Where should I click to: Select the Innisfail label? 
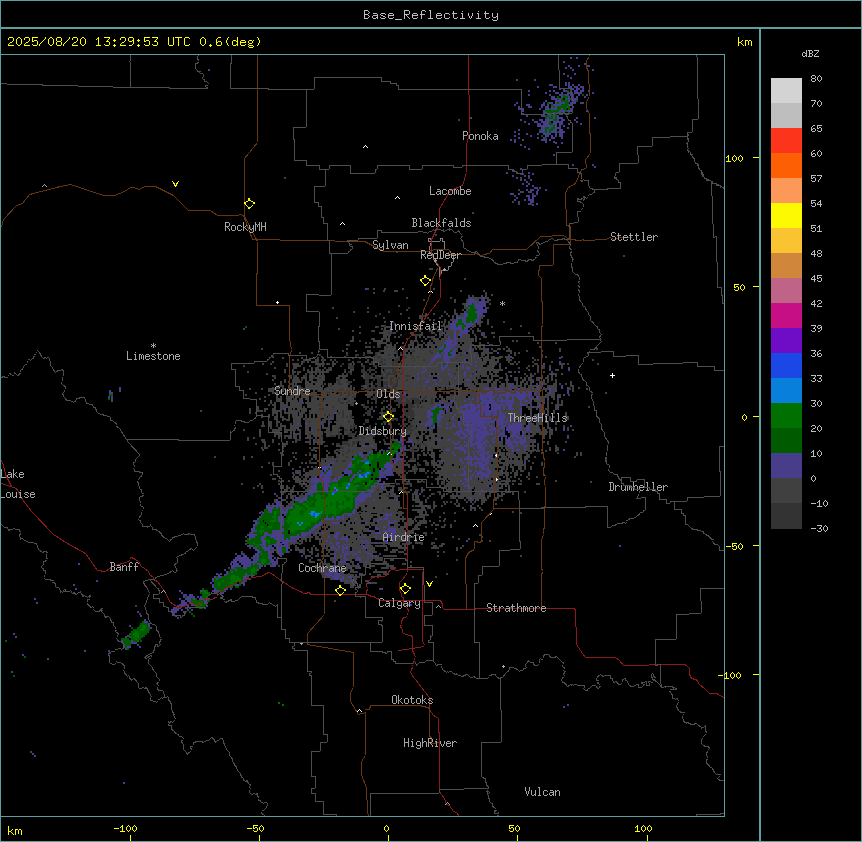[415, 326]
